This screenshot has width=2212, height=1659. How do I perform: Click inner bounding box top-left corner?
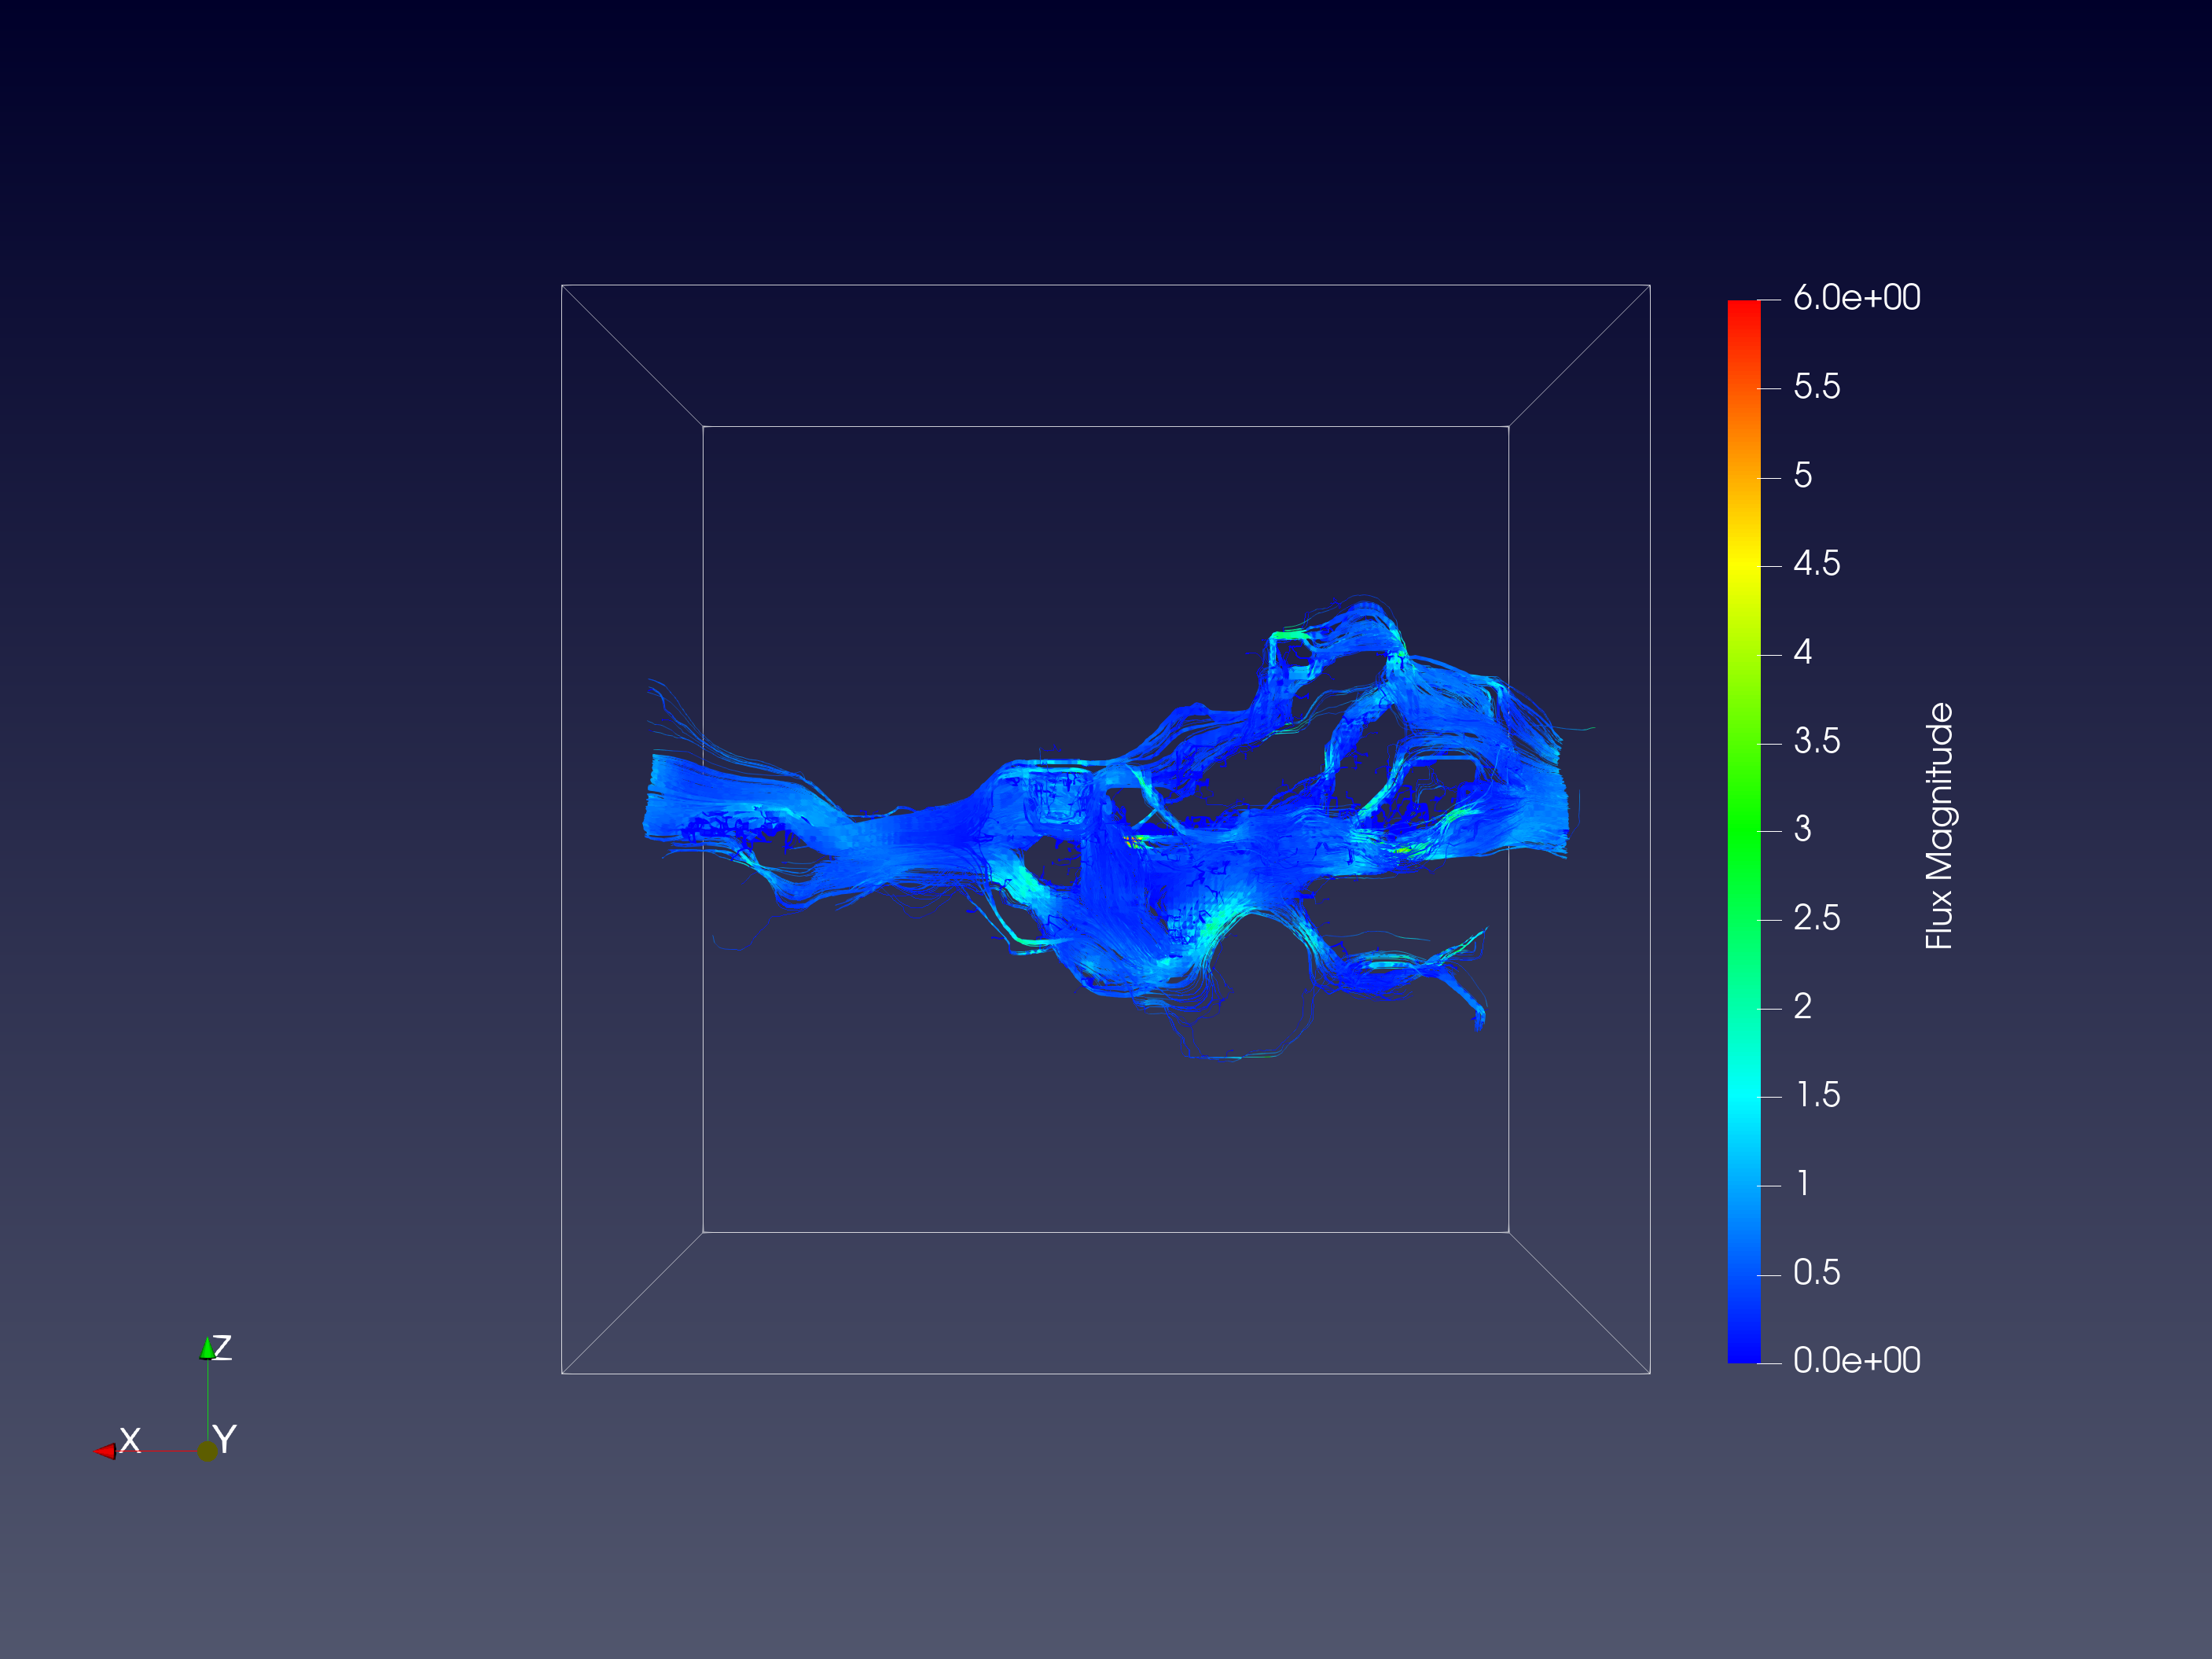pos(704,427)
